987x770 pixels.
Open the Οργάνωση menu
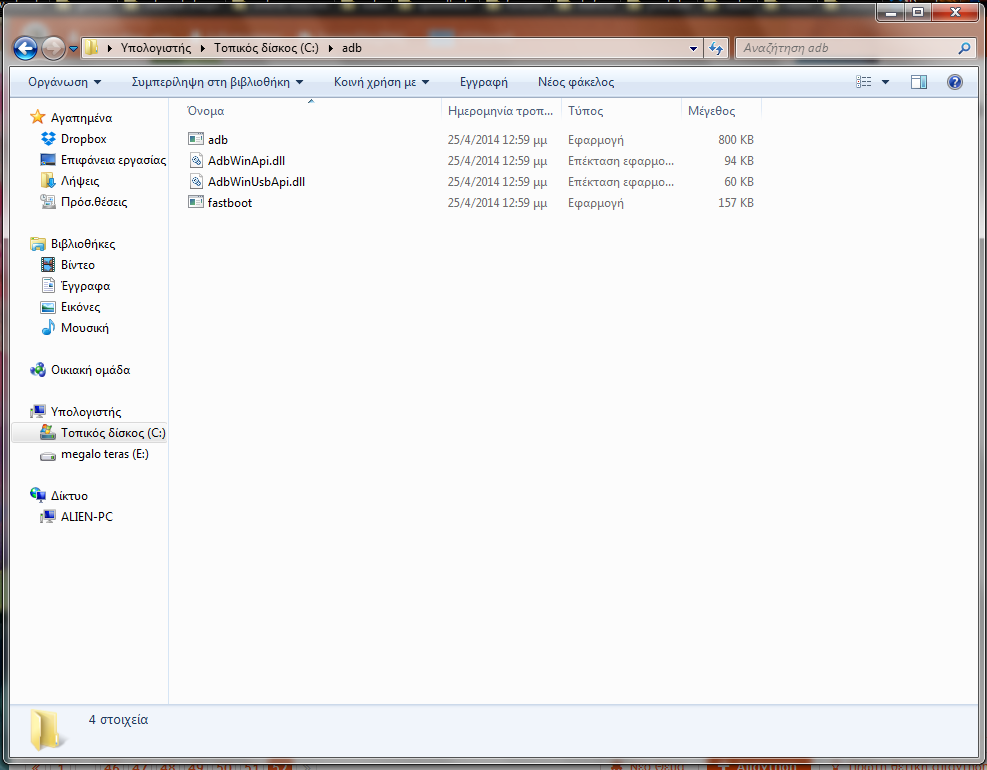coord(64,82)
